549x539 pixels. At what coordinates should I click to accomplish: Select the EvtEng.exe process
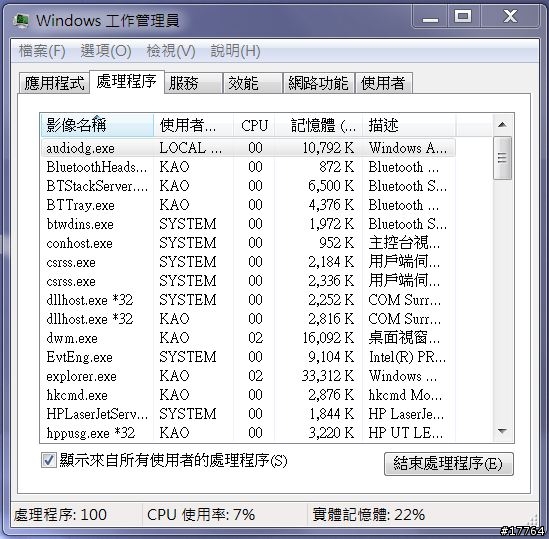(248, 357)
